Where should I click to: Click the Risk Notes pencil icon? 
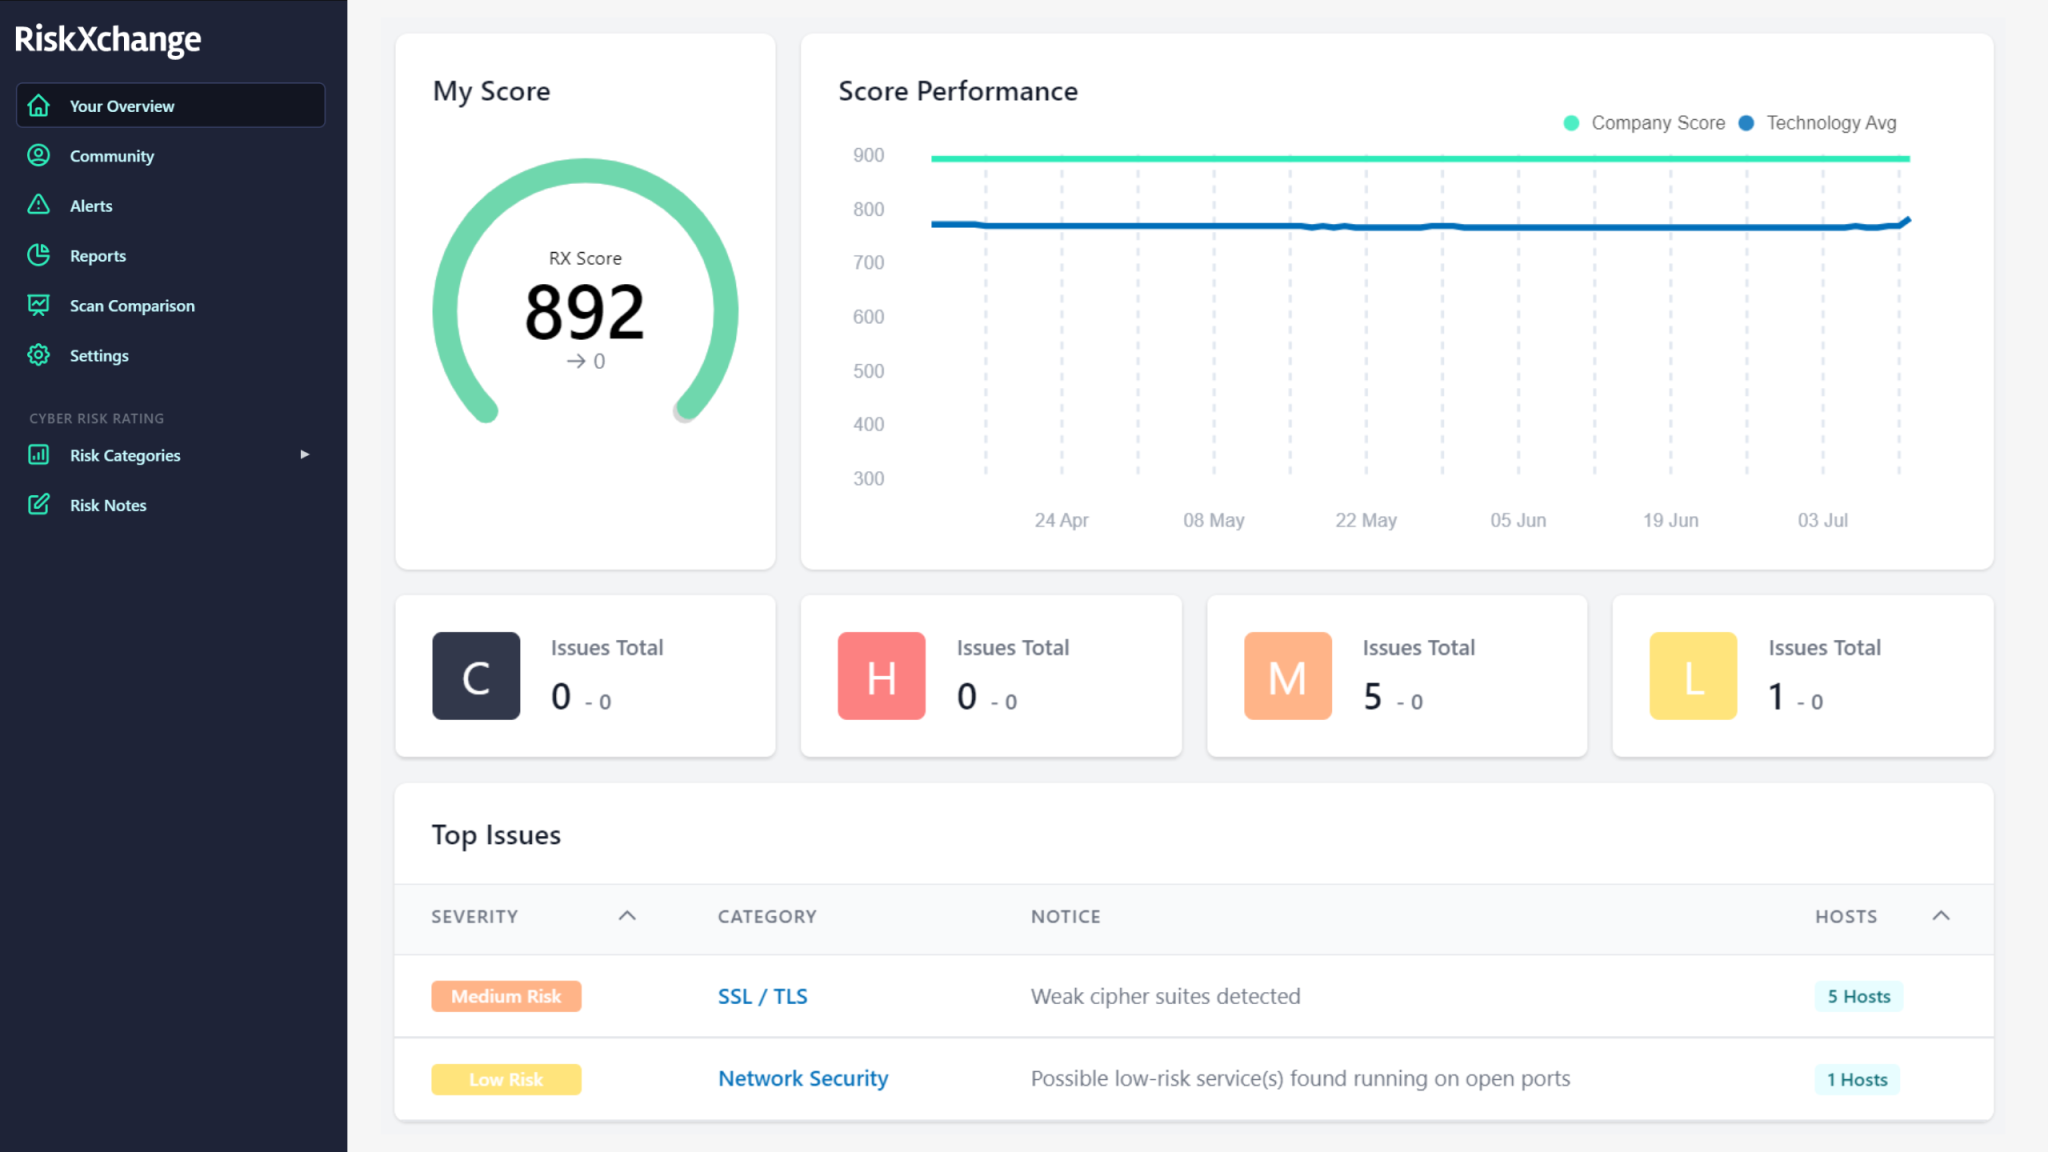click(x=39, y=505)
